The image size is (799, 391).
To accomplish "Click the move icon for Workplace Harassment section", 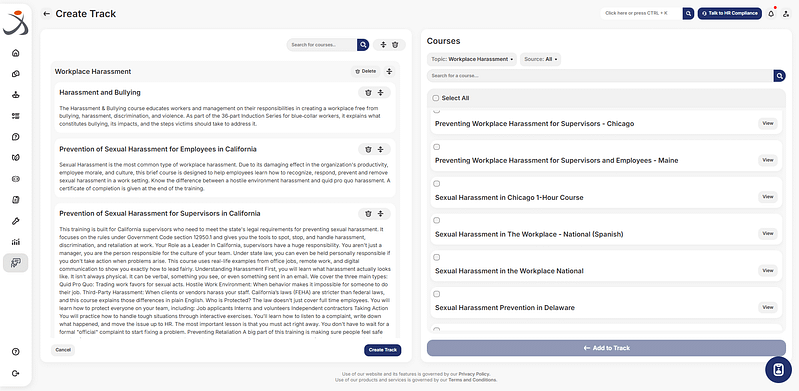I will tap(389, 71).
